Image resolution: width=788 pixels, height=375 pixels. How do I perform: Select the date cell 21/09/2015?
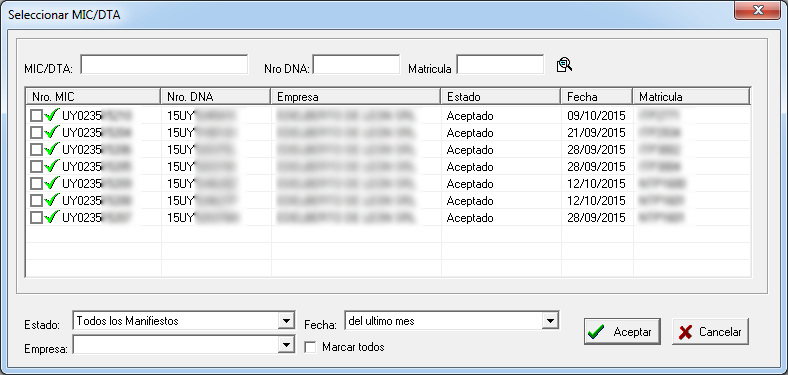596,133
